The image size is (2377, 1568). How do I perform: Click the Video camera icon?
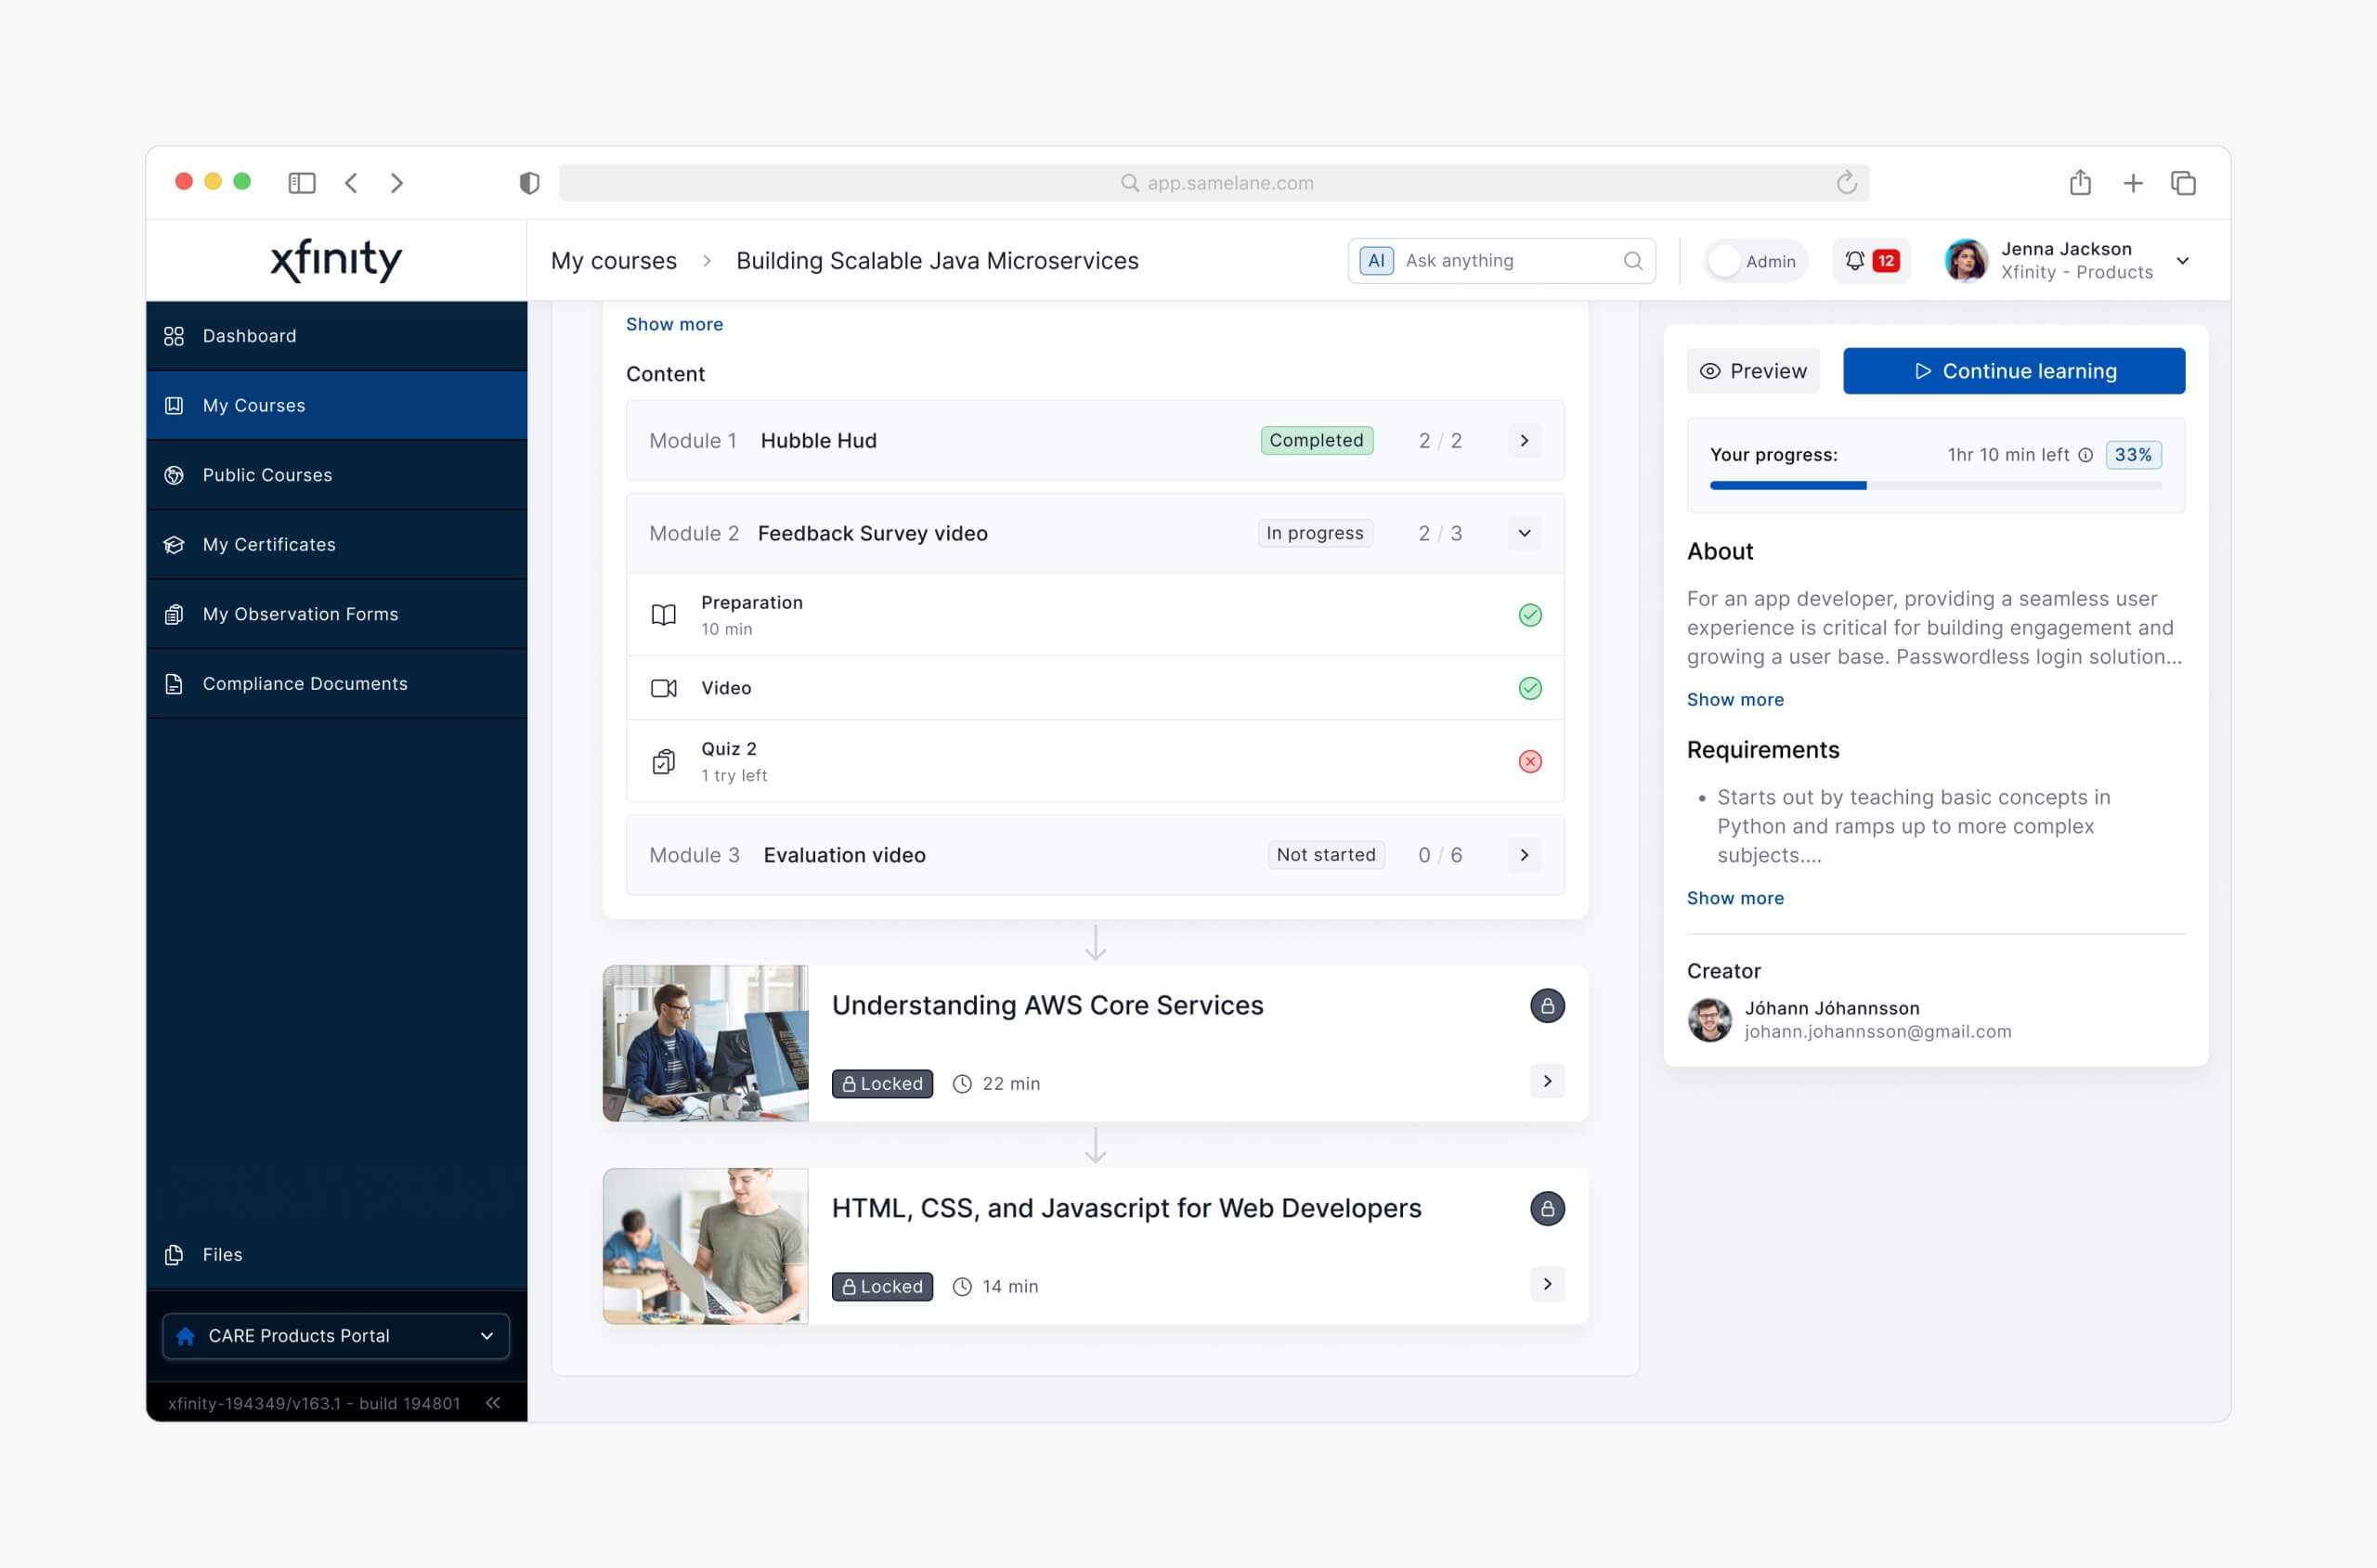663,688
